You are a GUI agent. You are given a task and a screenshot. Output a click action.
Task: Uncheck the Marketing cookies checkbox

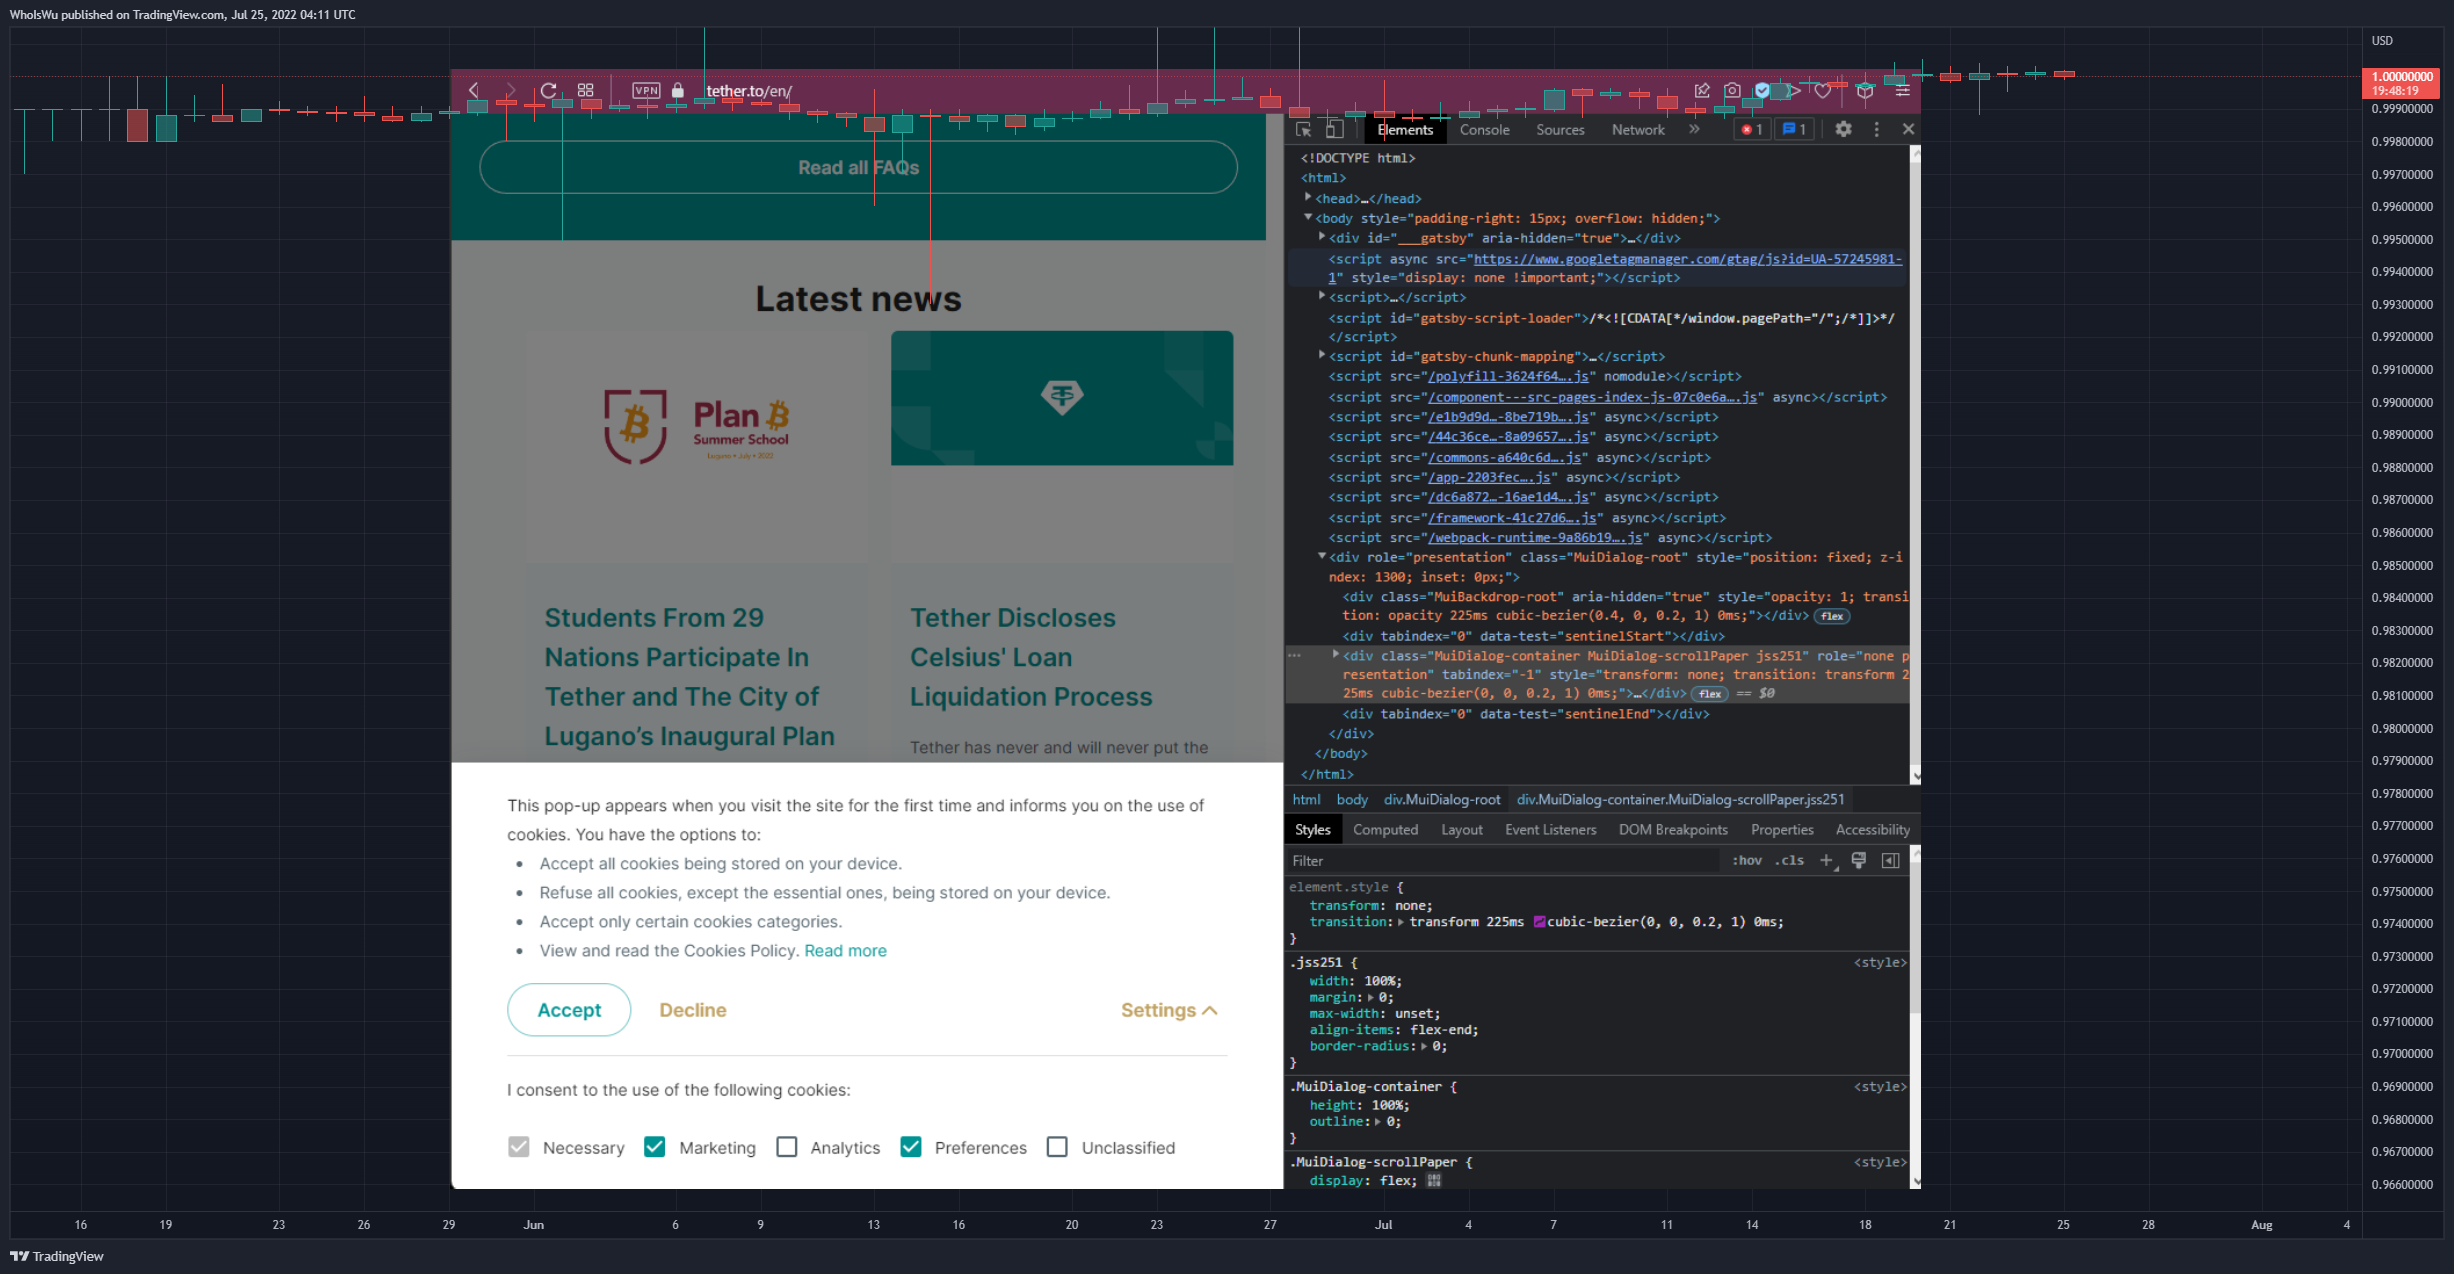tap(654, 1147)
